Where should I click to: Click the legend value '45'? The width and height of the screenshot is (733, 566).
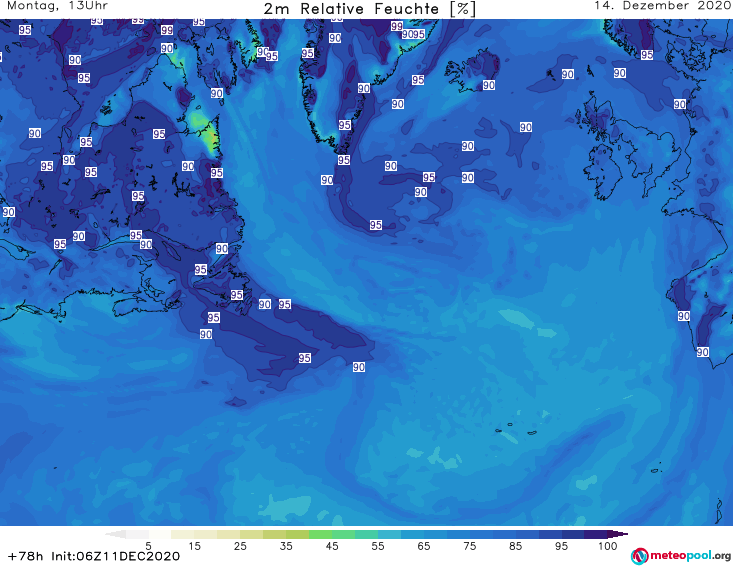pos(332,546)
